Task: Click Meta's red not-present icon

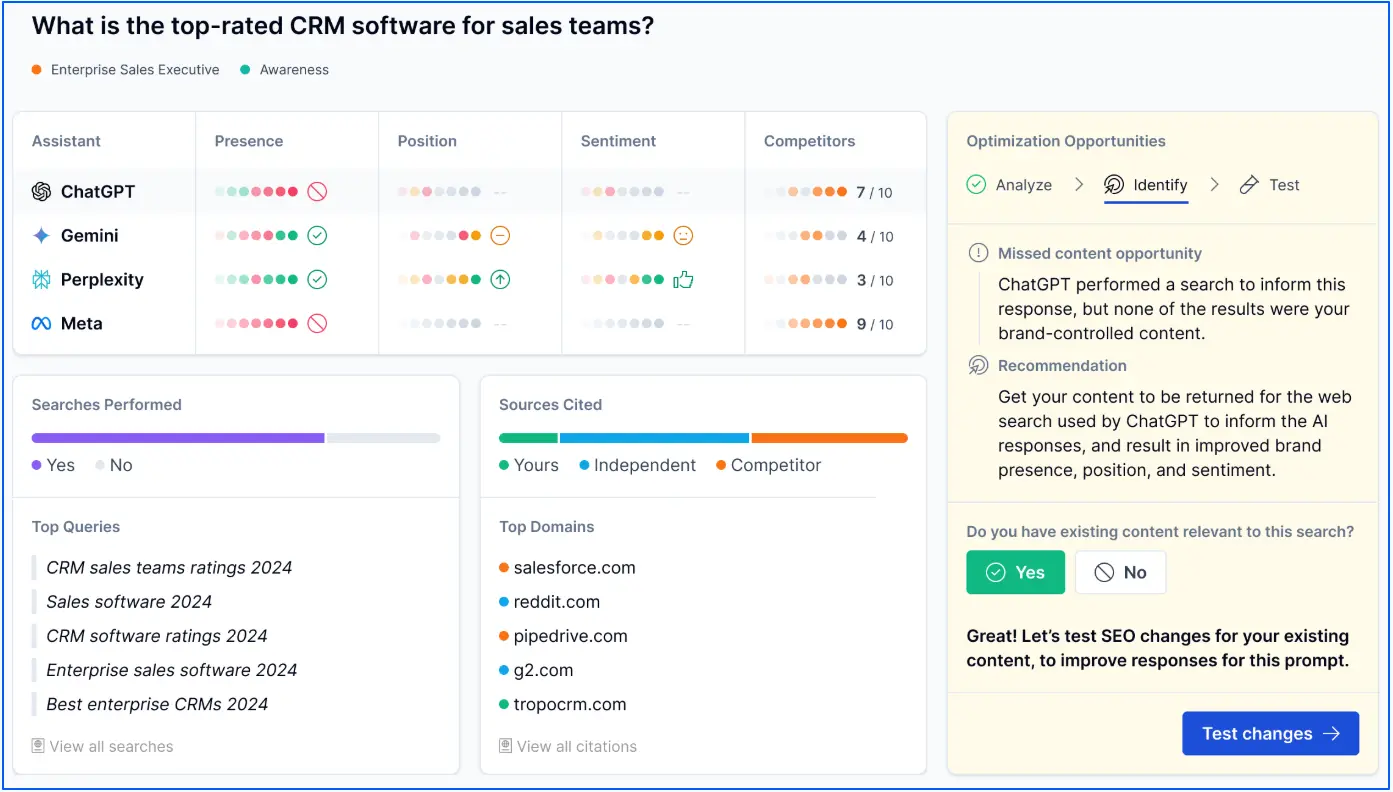Action: pyautogui.click(x=317, y=324)
